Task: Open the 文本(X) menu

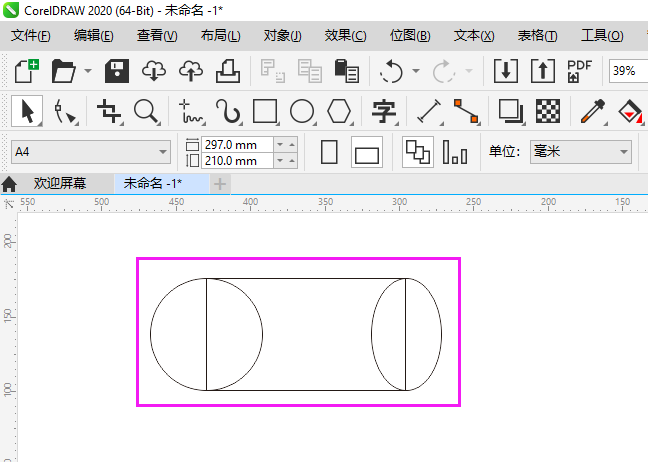Action: tap(474, 36)
